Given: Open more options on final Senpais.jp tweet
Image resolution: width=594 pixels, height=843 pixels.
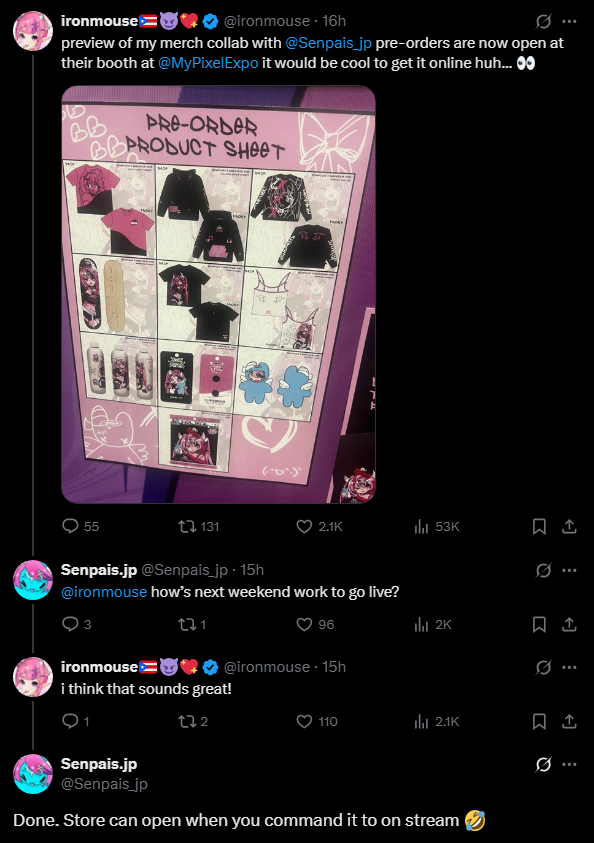Looking at the screenshot, I should point(569,764).
